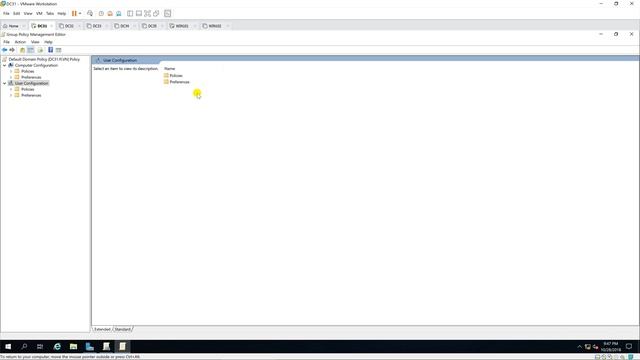Go back using the blue Back arrow

pos(4,50)
